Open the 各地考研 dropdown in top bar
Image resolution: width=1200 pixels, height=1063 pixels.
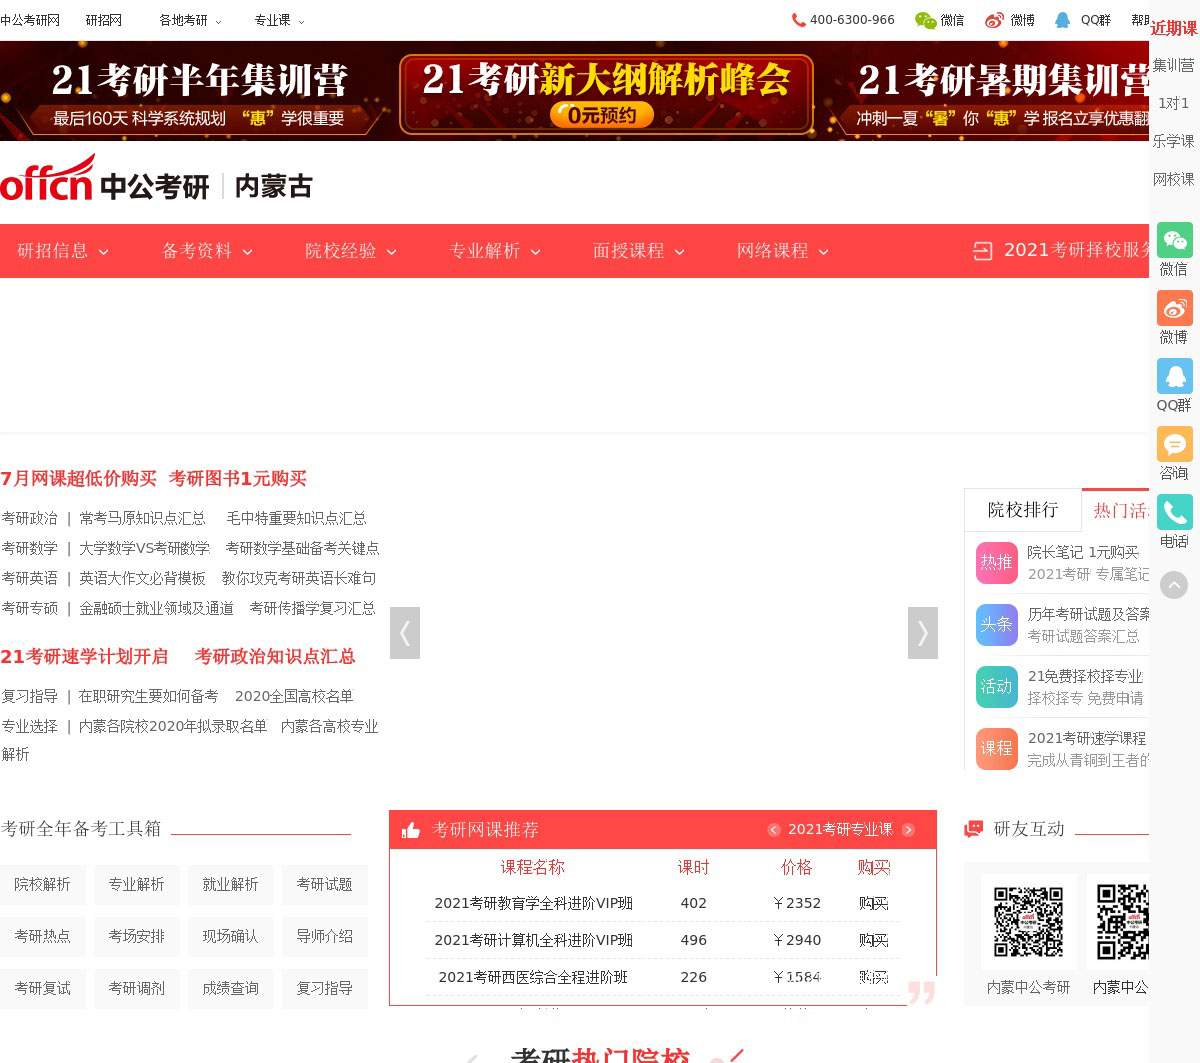190,20
